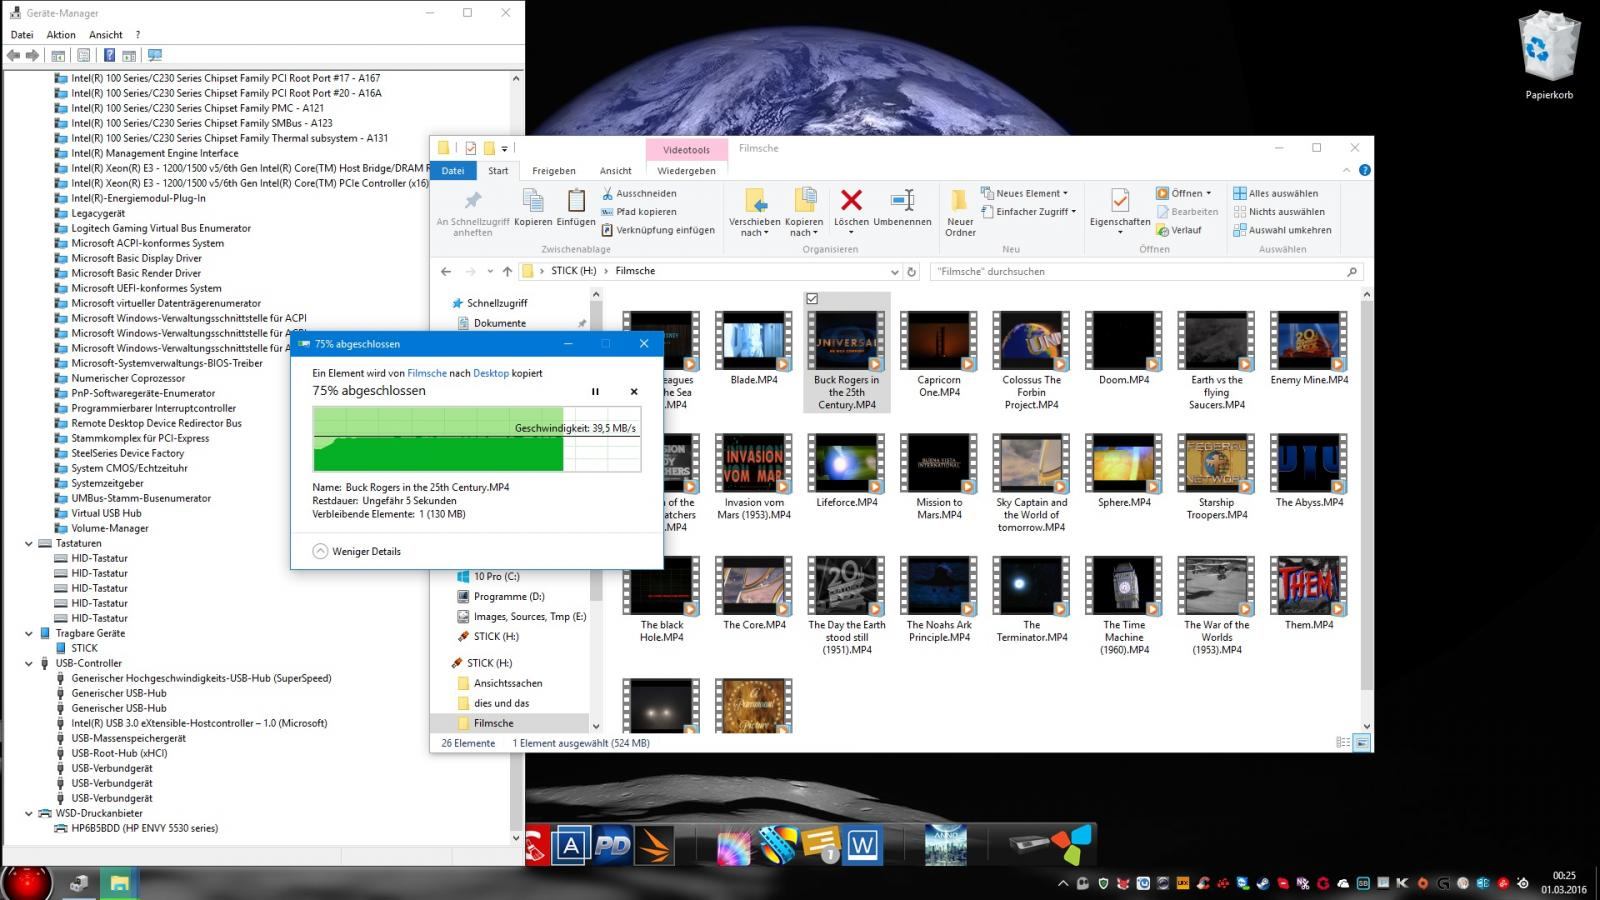The image size is (1600, 900).
Task: Click the Desktop link in copy dialog
Action: tap(491, 373)
